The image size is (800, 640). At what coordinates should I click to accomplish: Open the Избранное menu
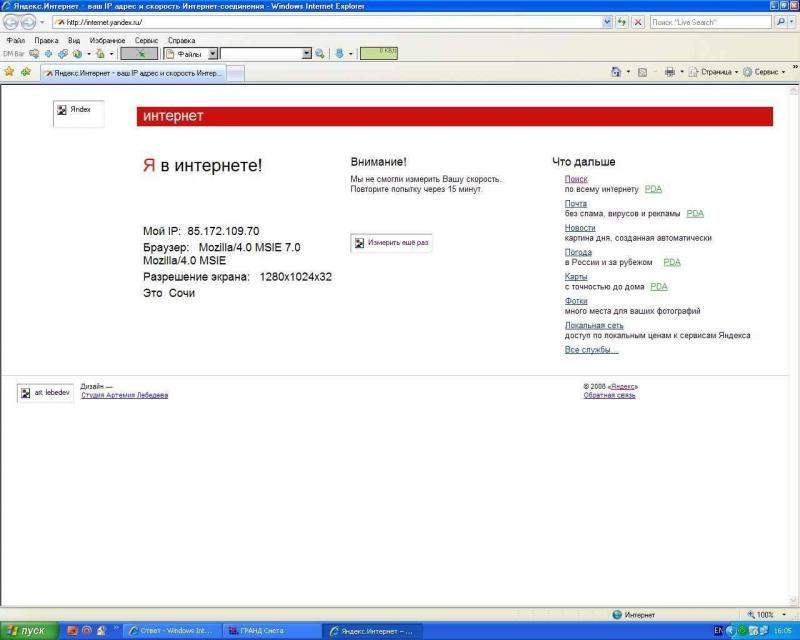pyautogui.click(x=107, y=40)
